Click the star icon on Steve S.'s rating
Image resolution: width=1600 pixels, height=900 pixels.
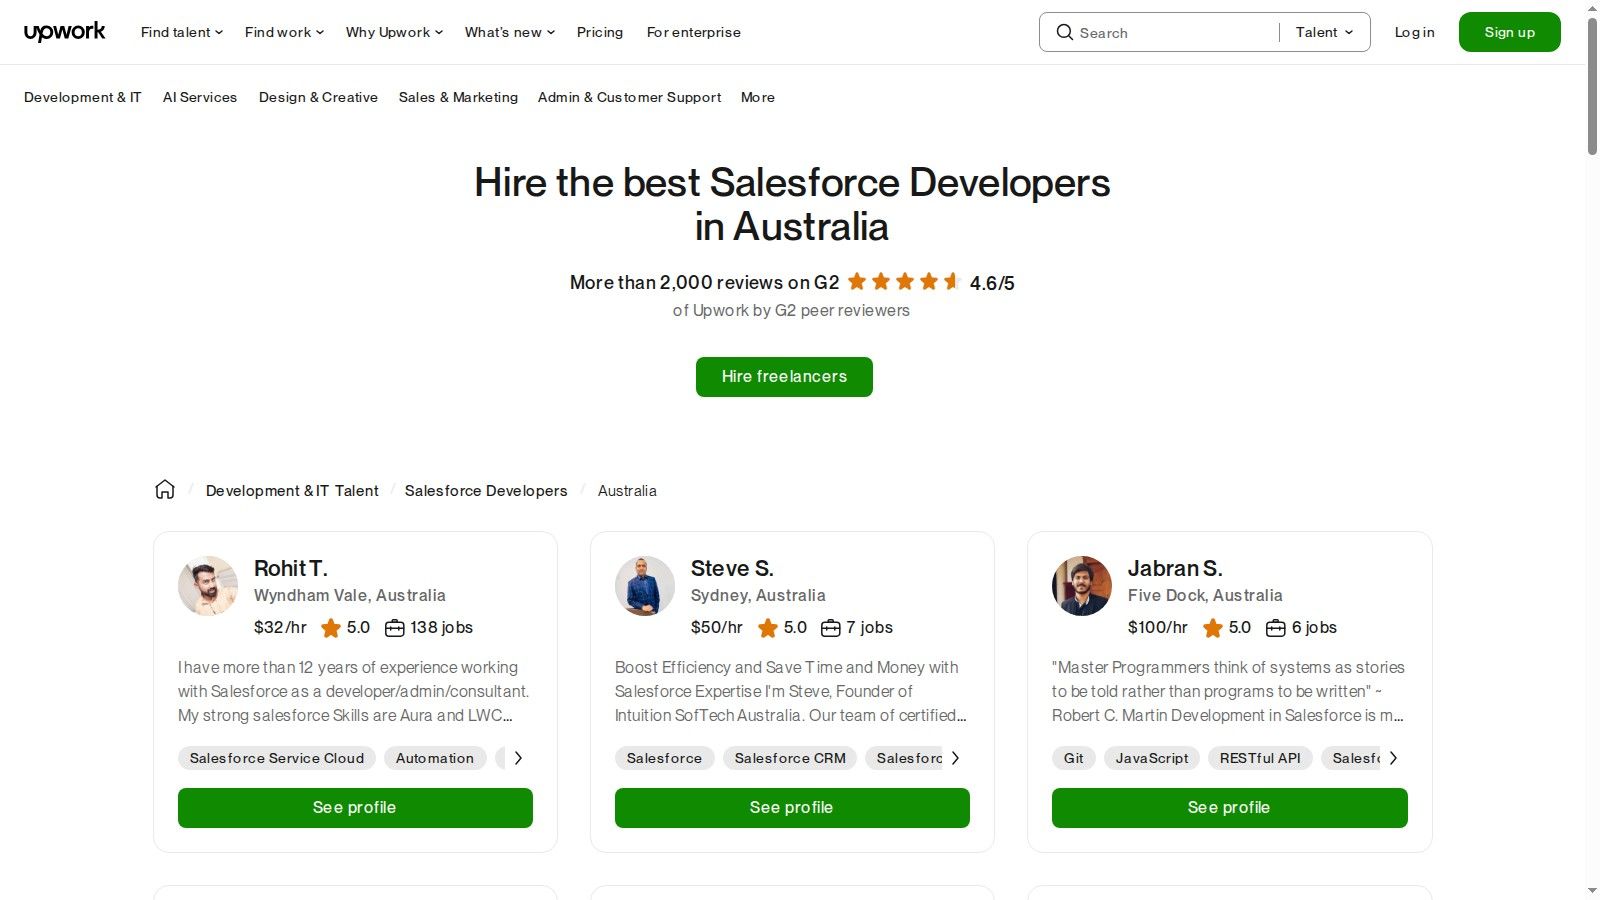tap(769, 628)
